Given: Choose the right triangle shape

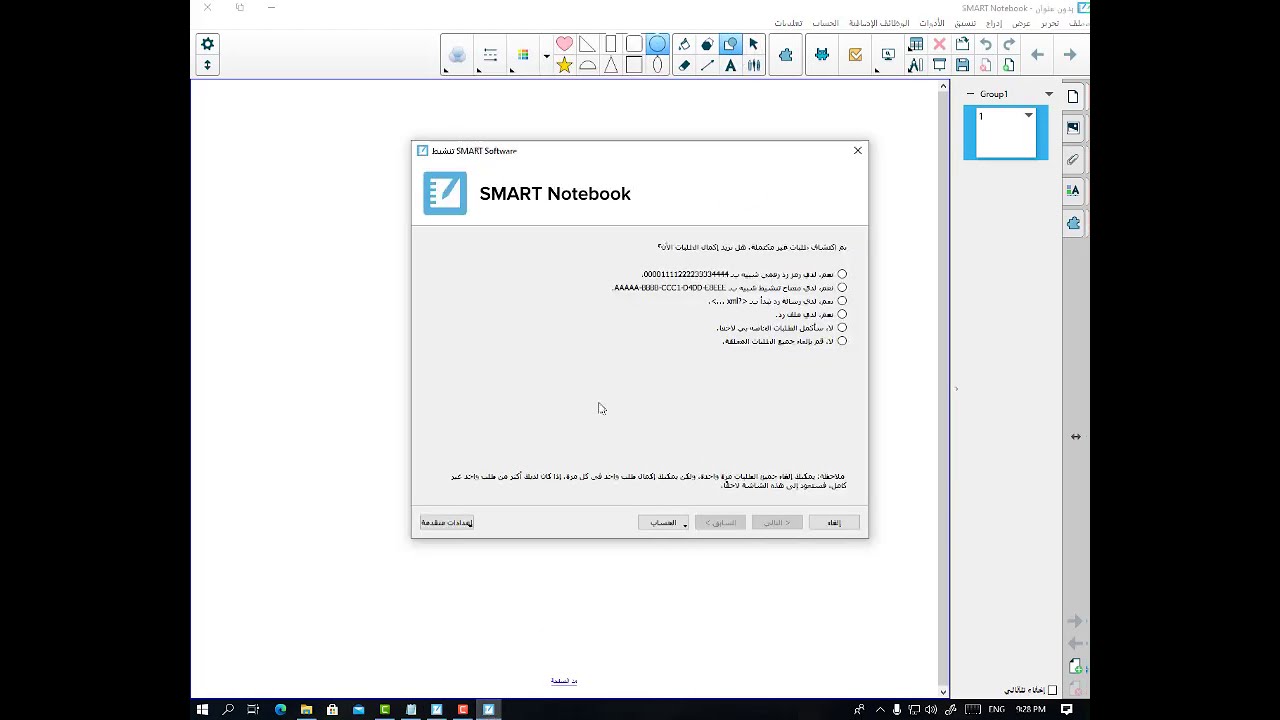Looking at the screenshot, I should tap(587, 44).
